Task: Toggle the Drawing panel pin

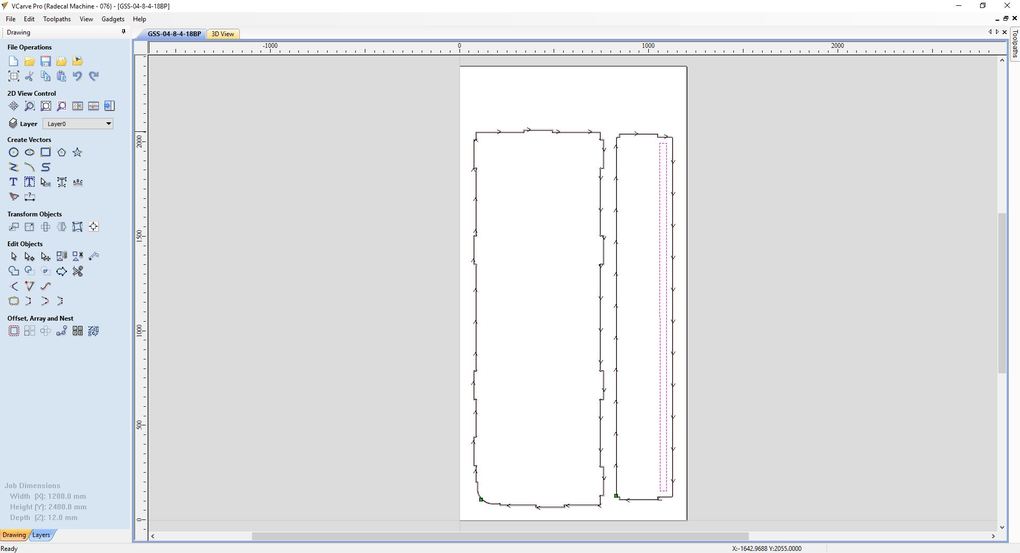Action: (x=124, y=32)
